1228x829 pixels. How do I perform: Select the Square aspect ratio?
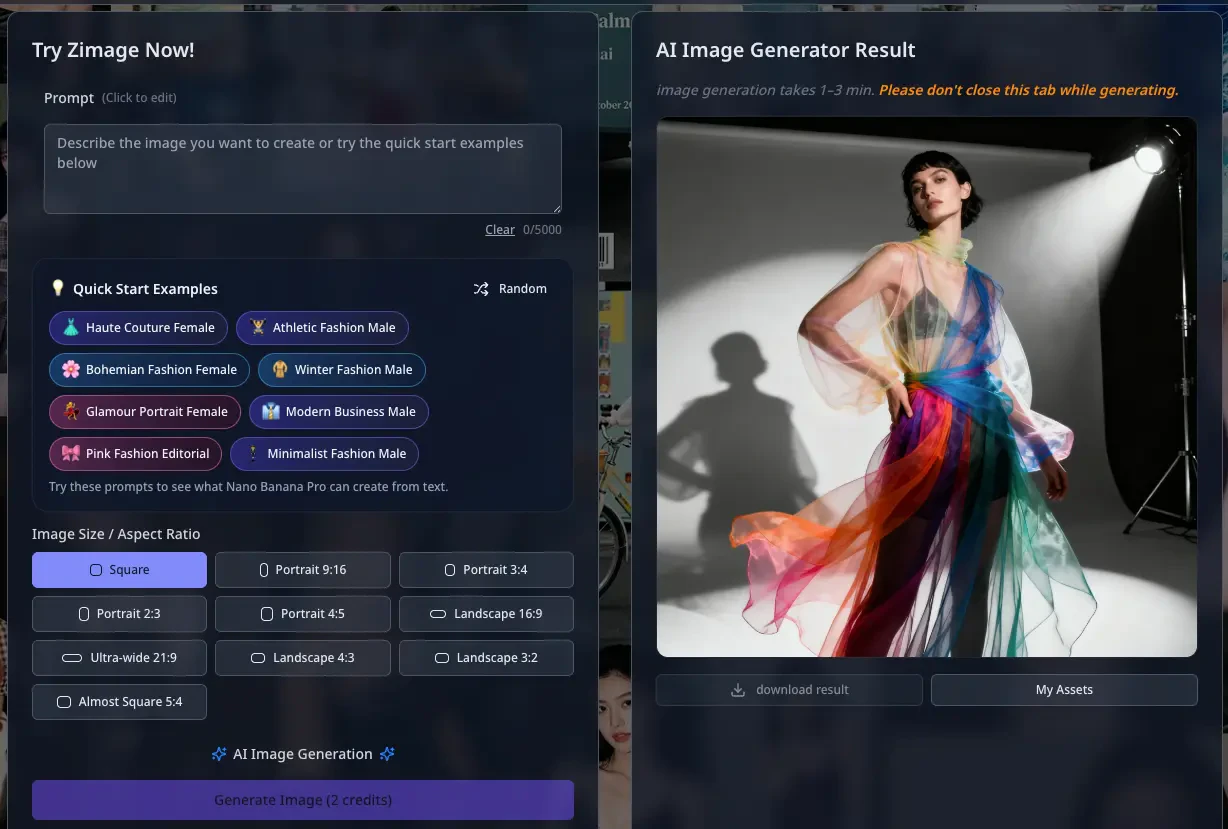tap(119, 570)
